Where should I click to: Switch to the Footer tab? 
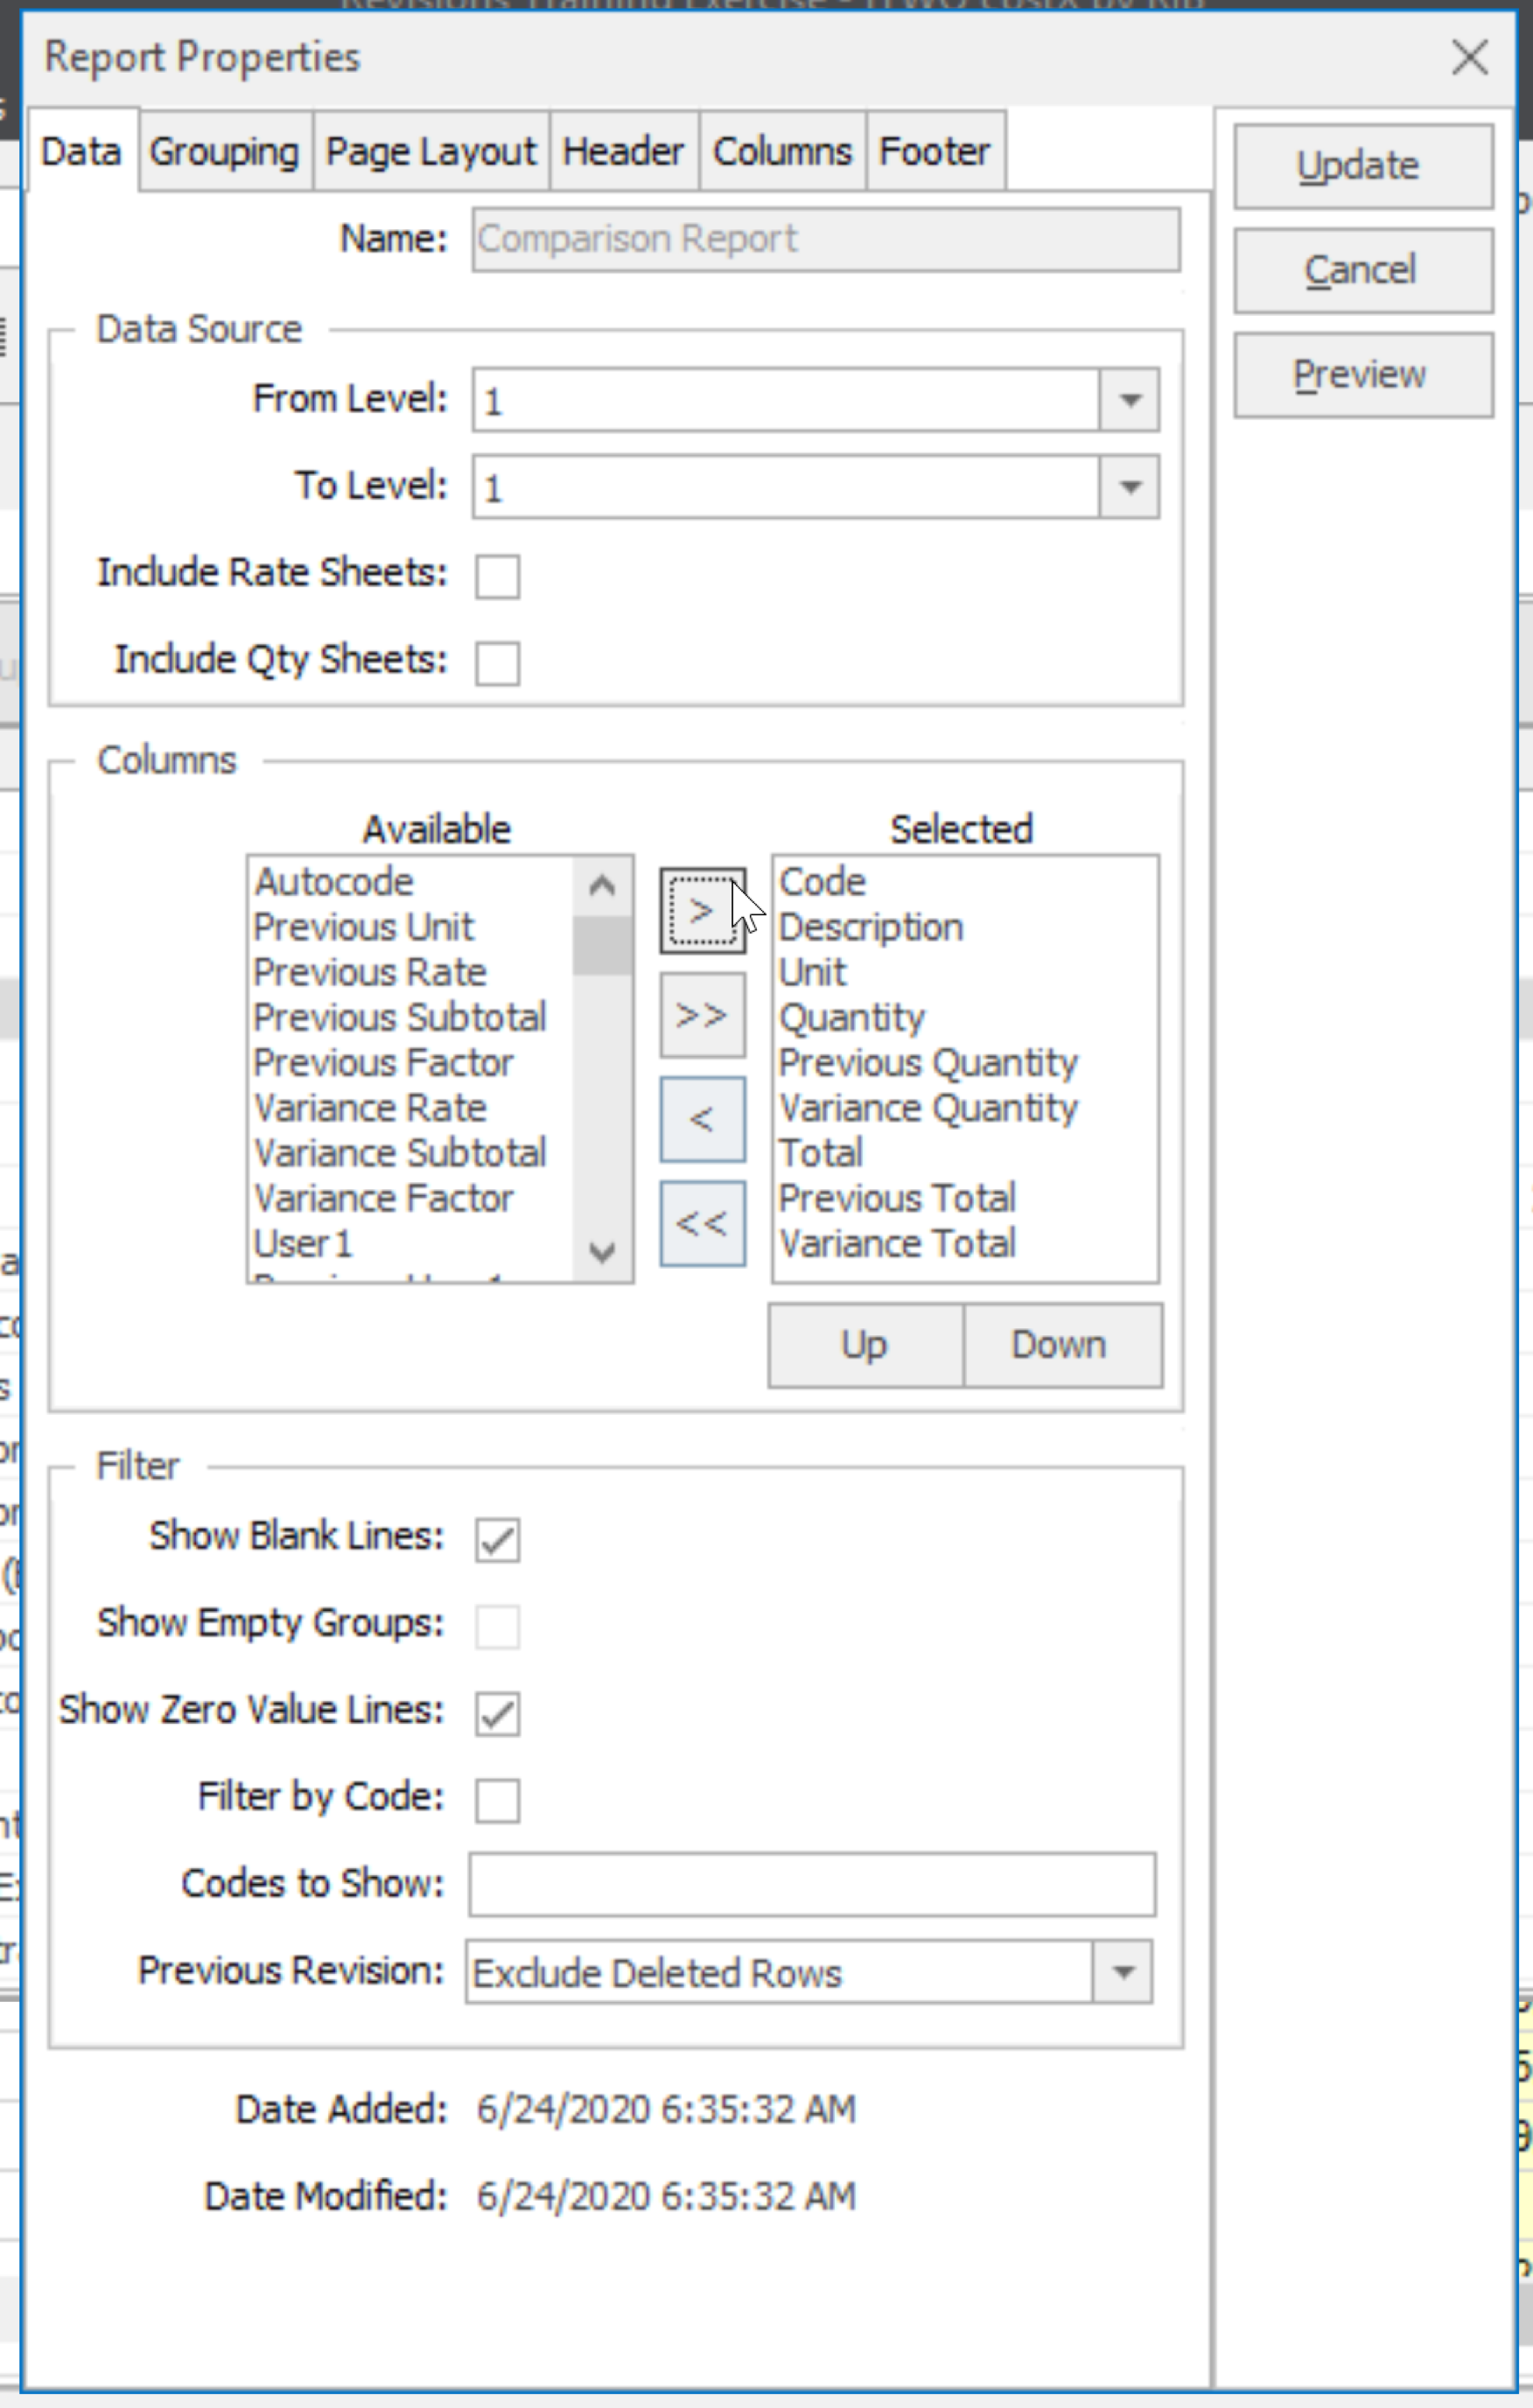935,151
